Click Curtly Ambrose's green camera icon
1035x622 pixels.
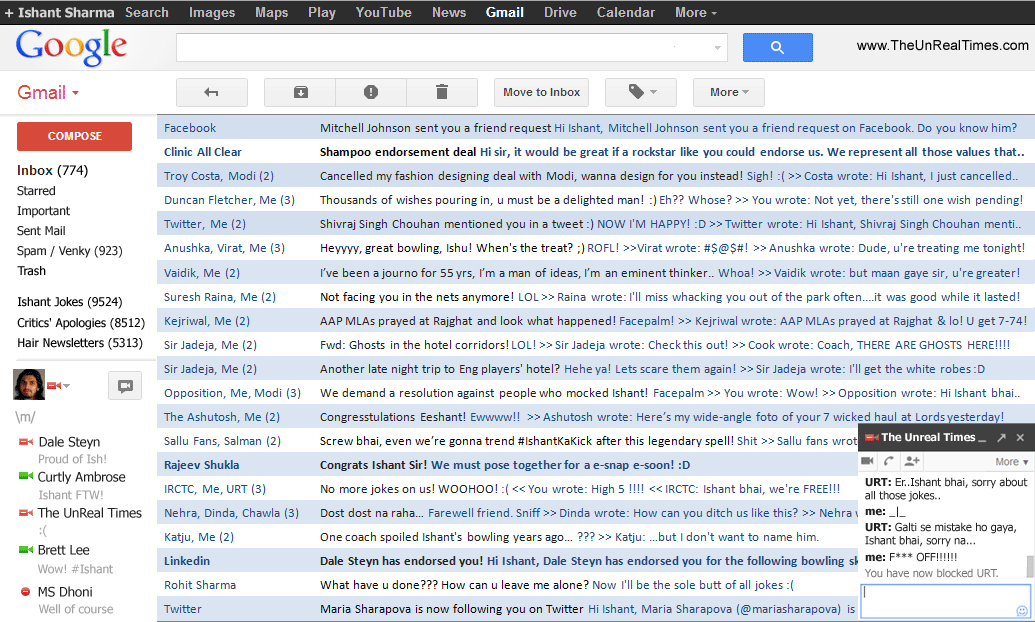(26, 476)
